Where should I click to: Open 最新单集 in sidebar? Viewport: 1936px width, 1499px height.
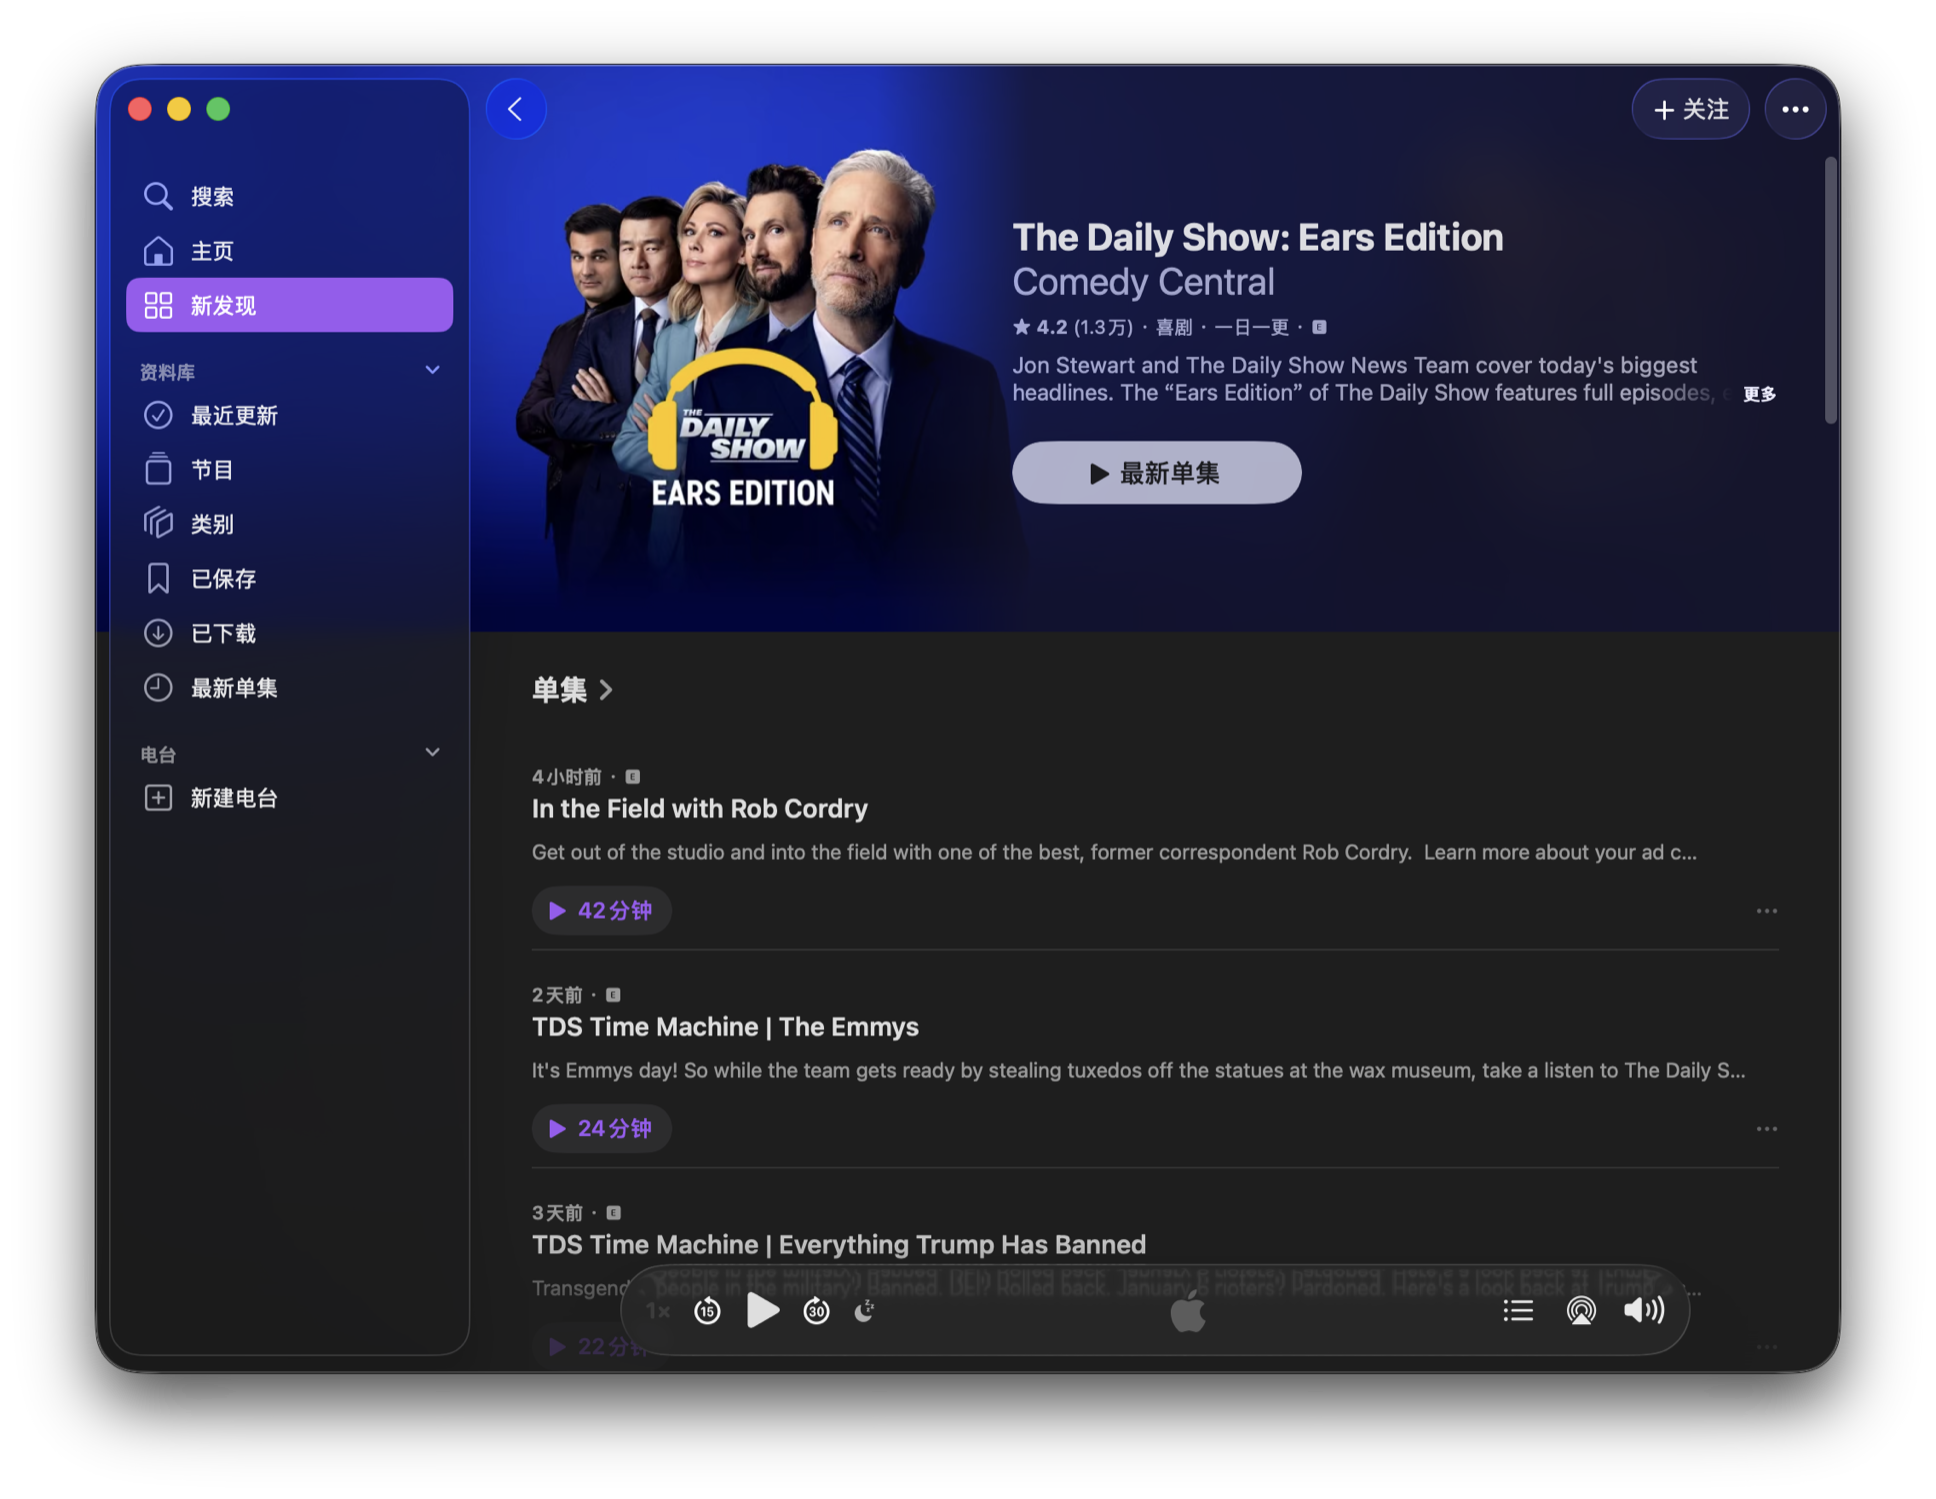click(x=289, y=688)
